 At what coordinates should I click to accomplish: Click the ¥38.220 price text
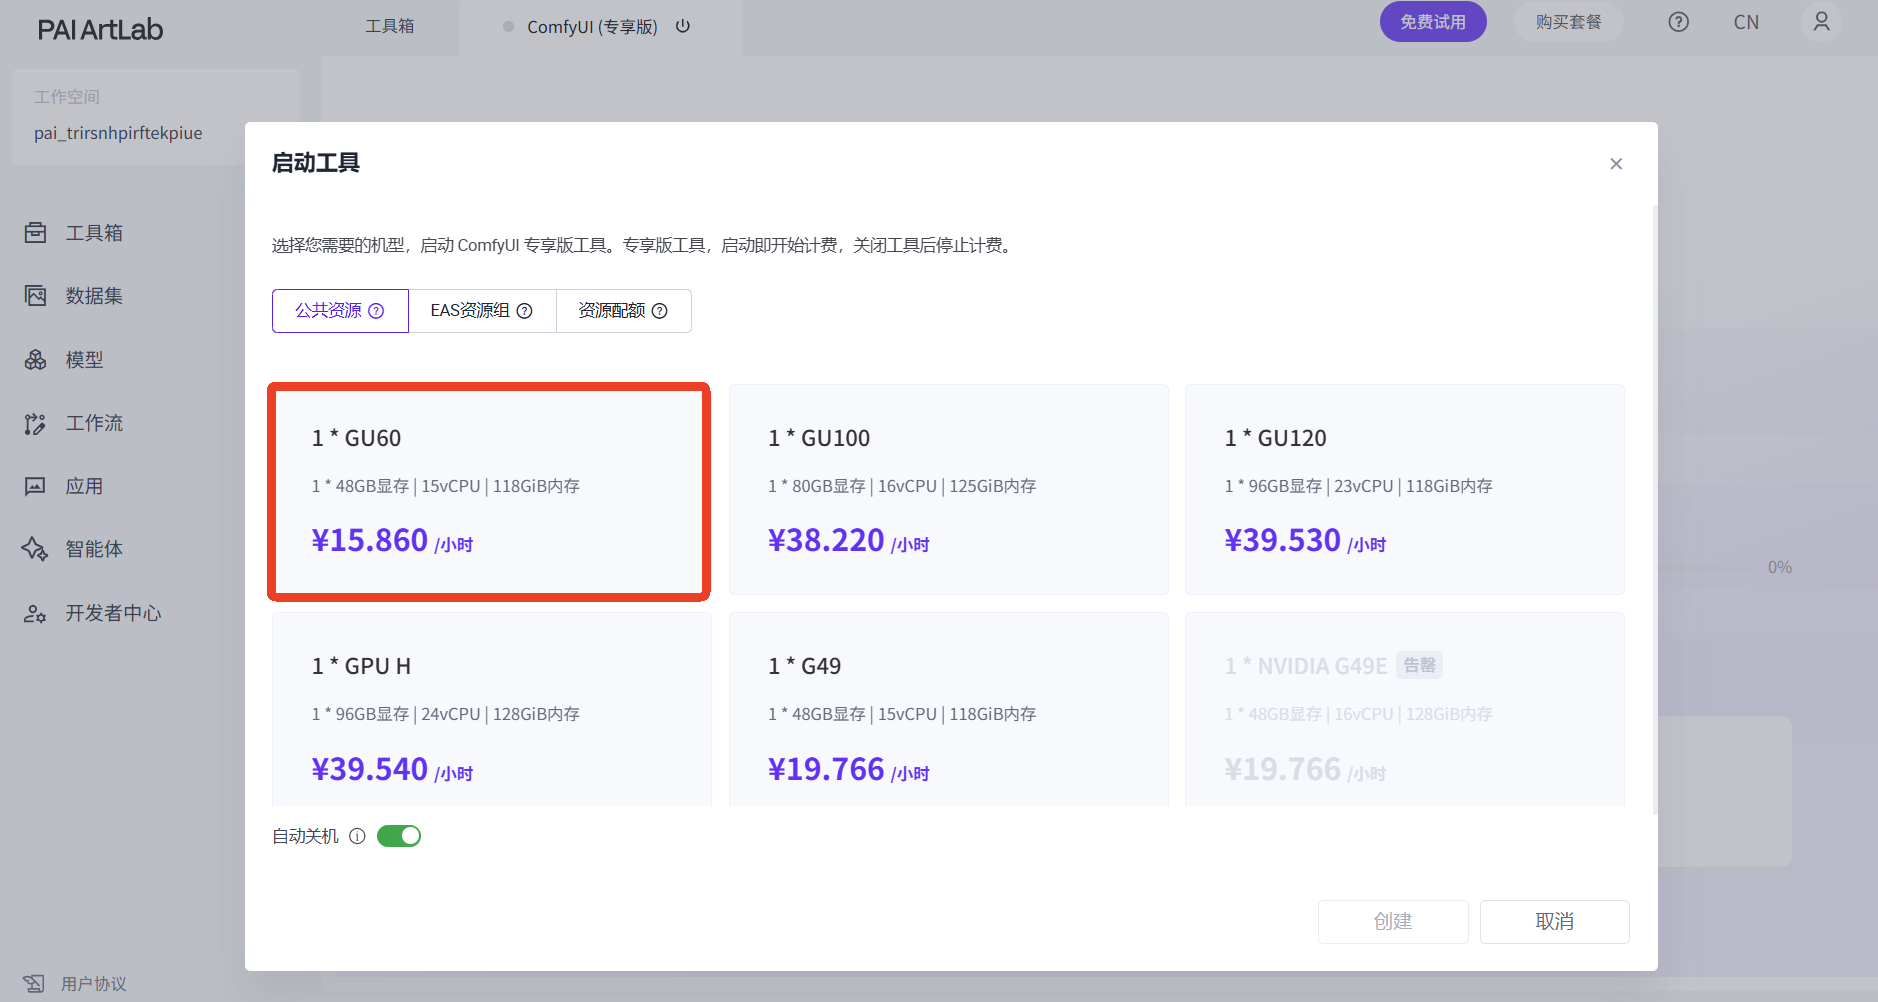826,540
